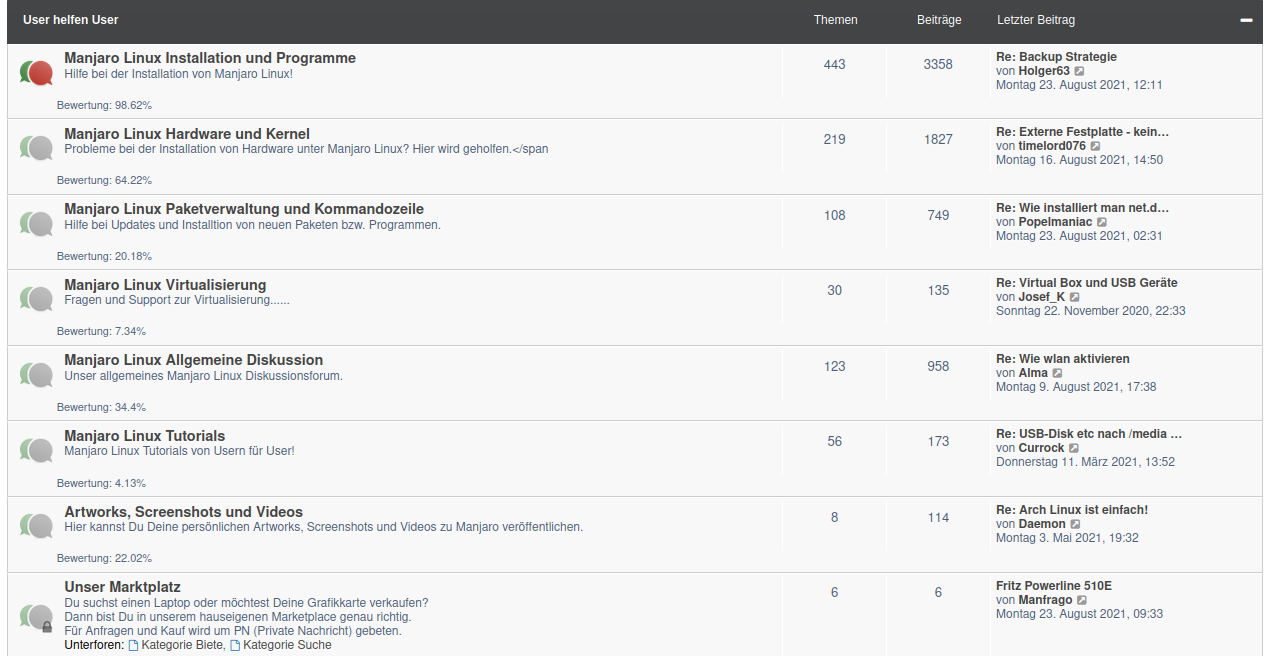View the profile of user Alma
Screen dimensions: 1272x656
(1033, 373)
